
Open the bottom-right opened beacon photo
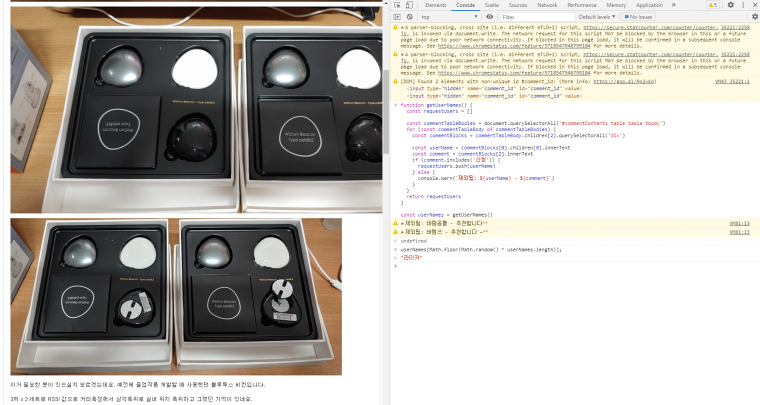[x=259, y=296]
